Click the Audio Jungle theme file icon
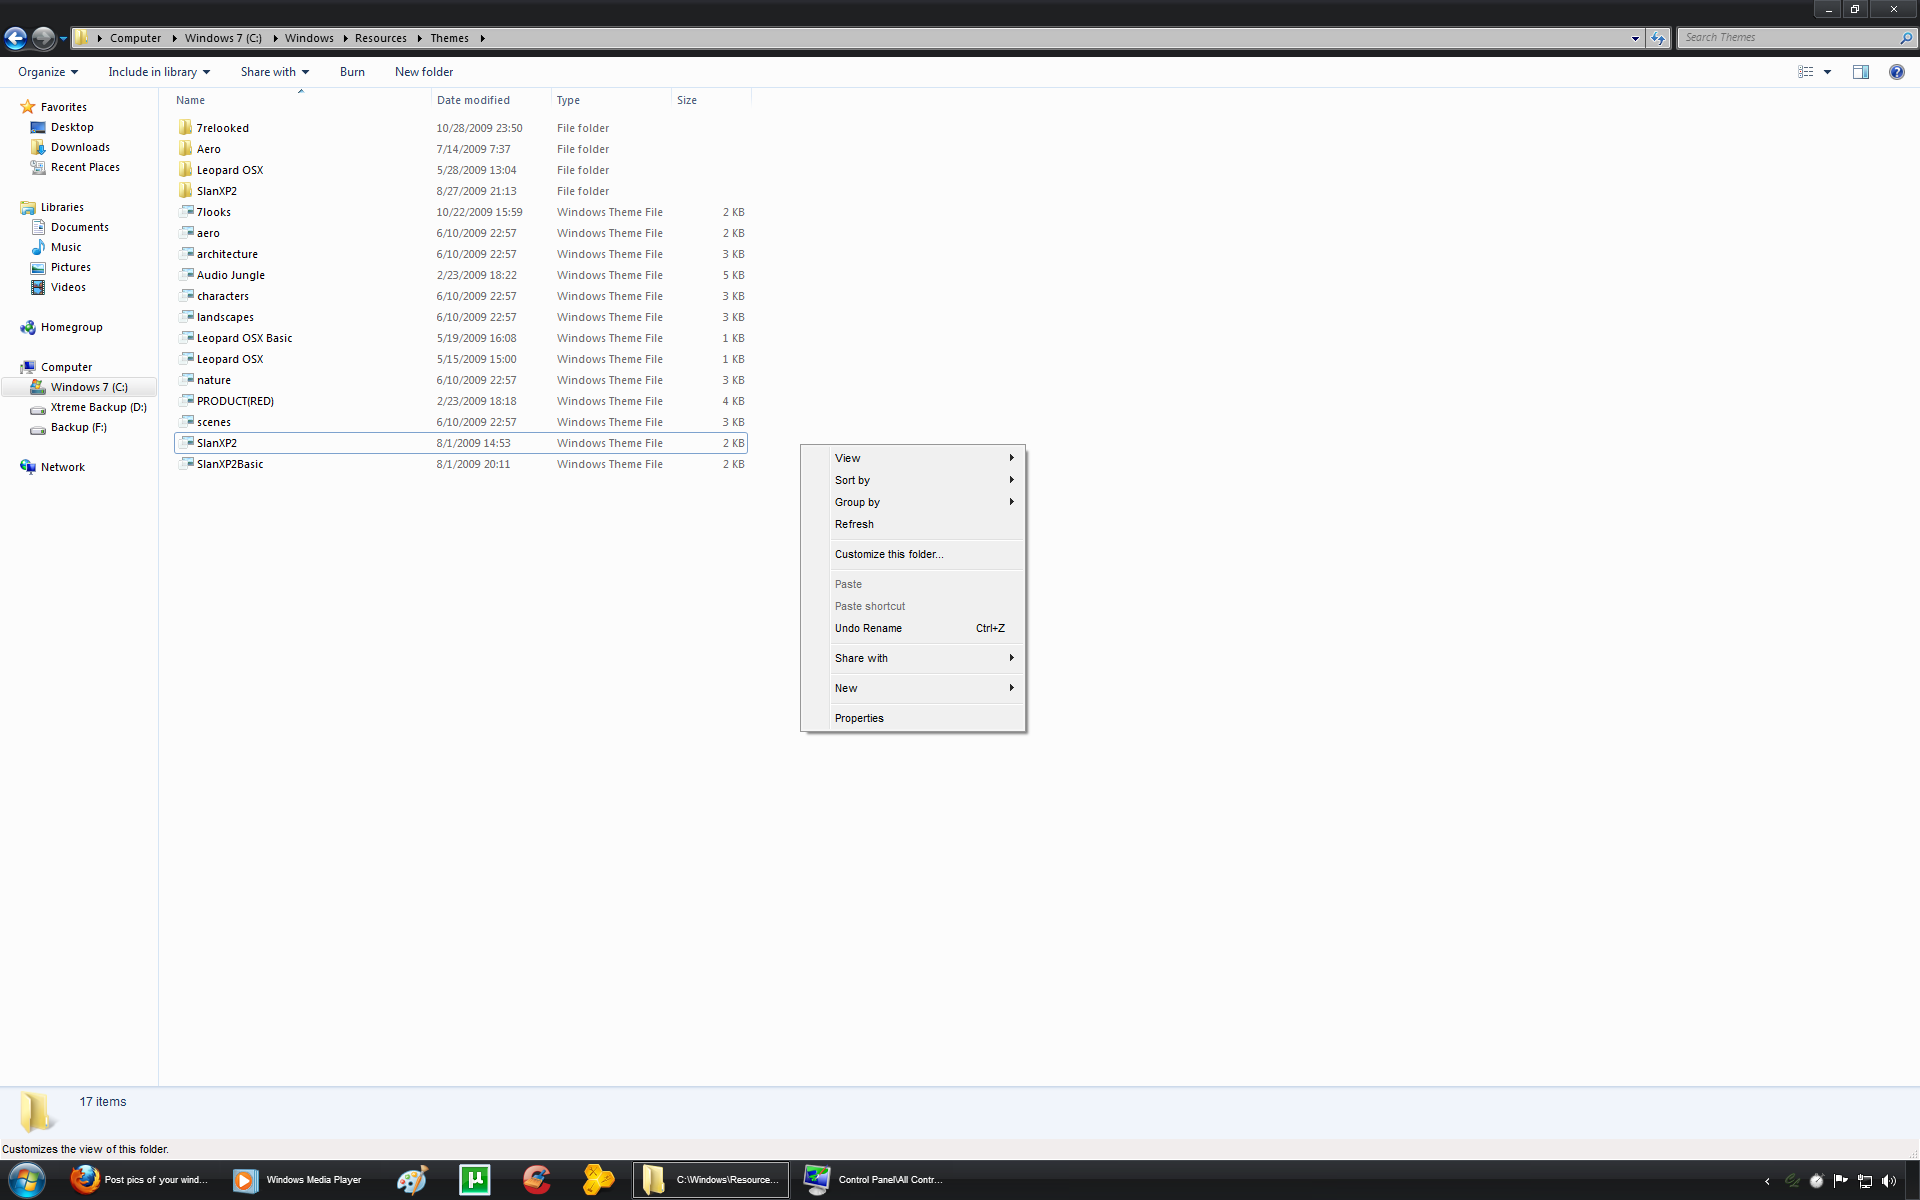1920x1200 pixels. pos(186,274)
